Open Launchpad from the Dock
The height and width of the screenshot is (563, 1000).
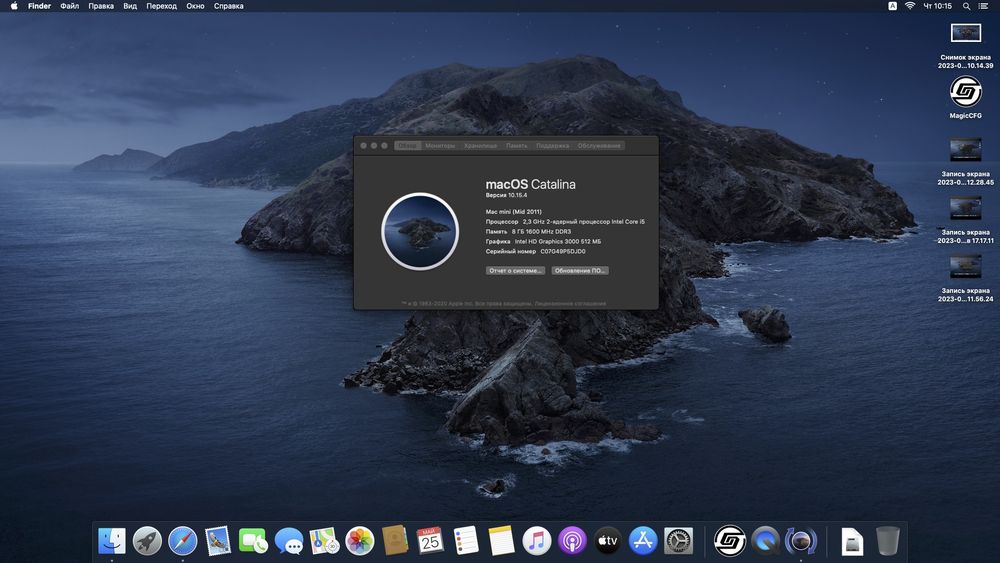[147, 541]
